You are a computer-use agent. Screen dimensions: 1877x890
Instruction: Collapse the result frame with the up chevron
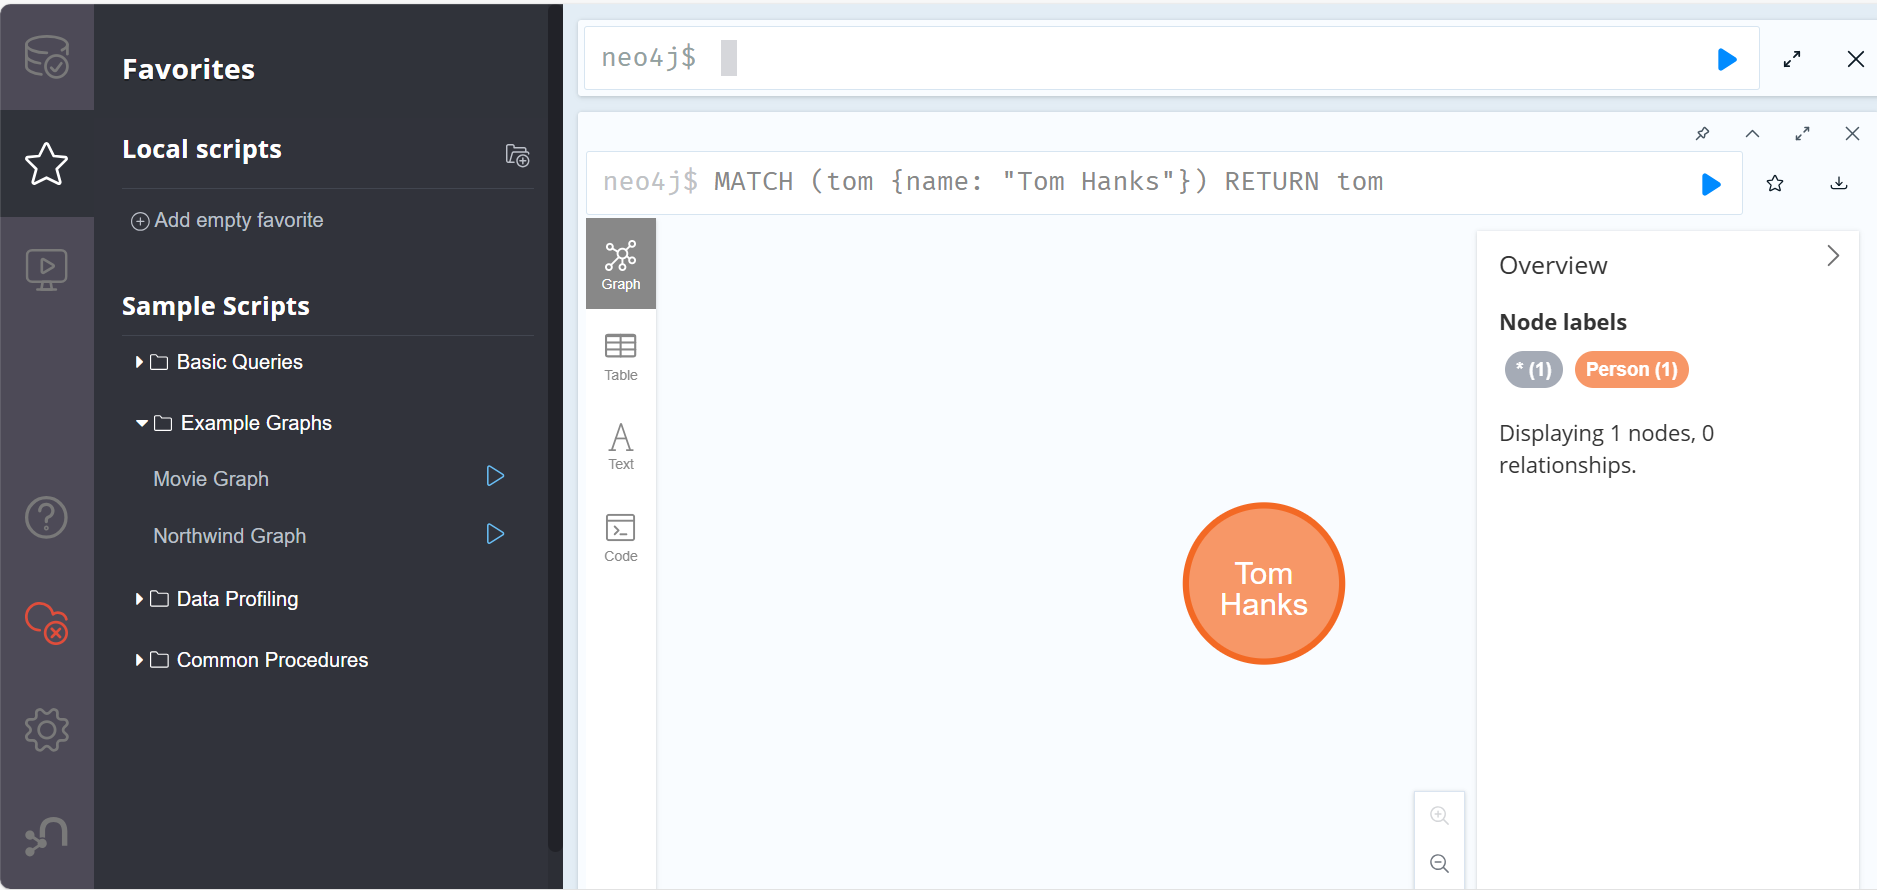(x=1752, y=134)
